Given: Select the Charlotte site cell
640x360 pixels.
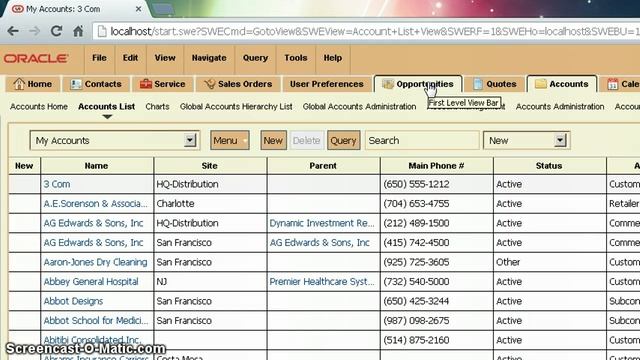Looking at the screenshot, I should pos(210,204).
